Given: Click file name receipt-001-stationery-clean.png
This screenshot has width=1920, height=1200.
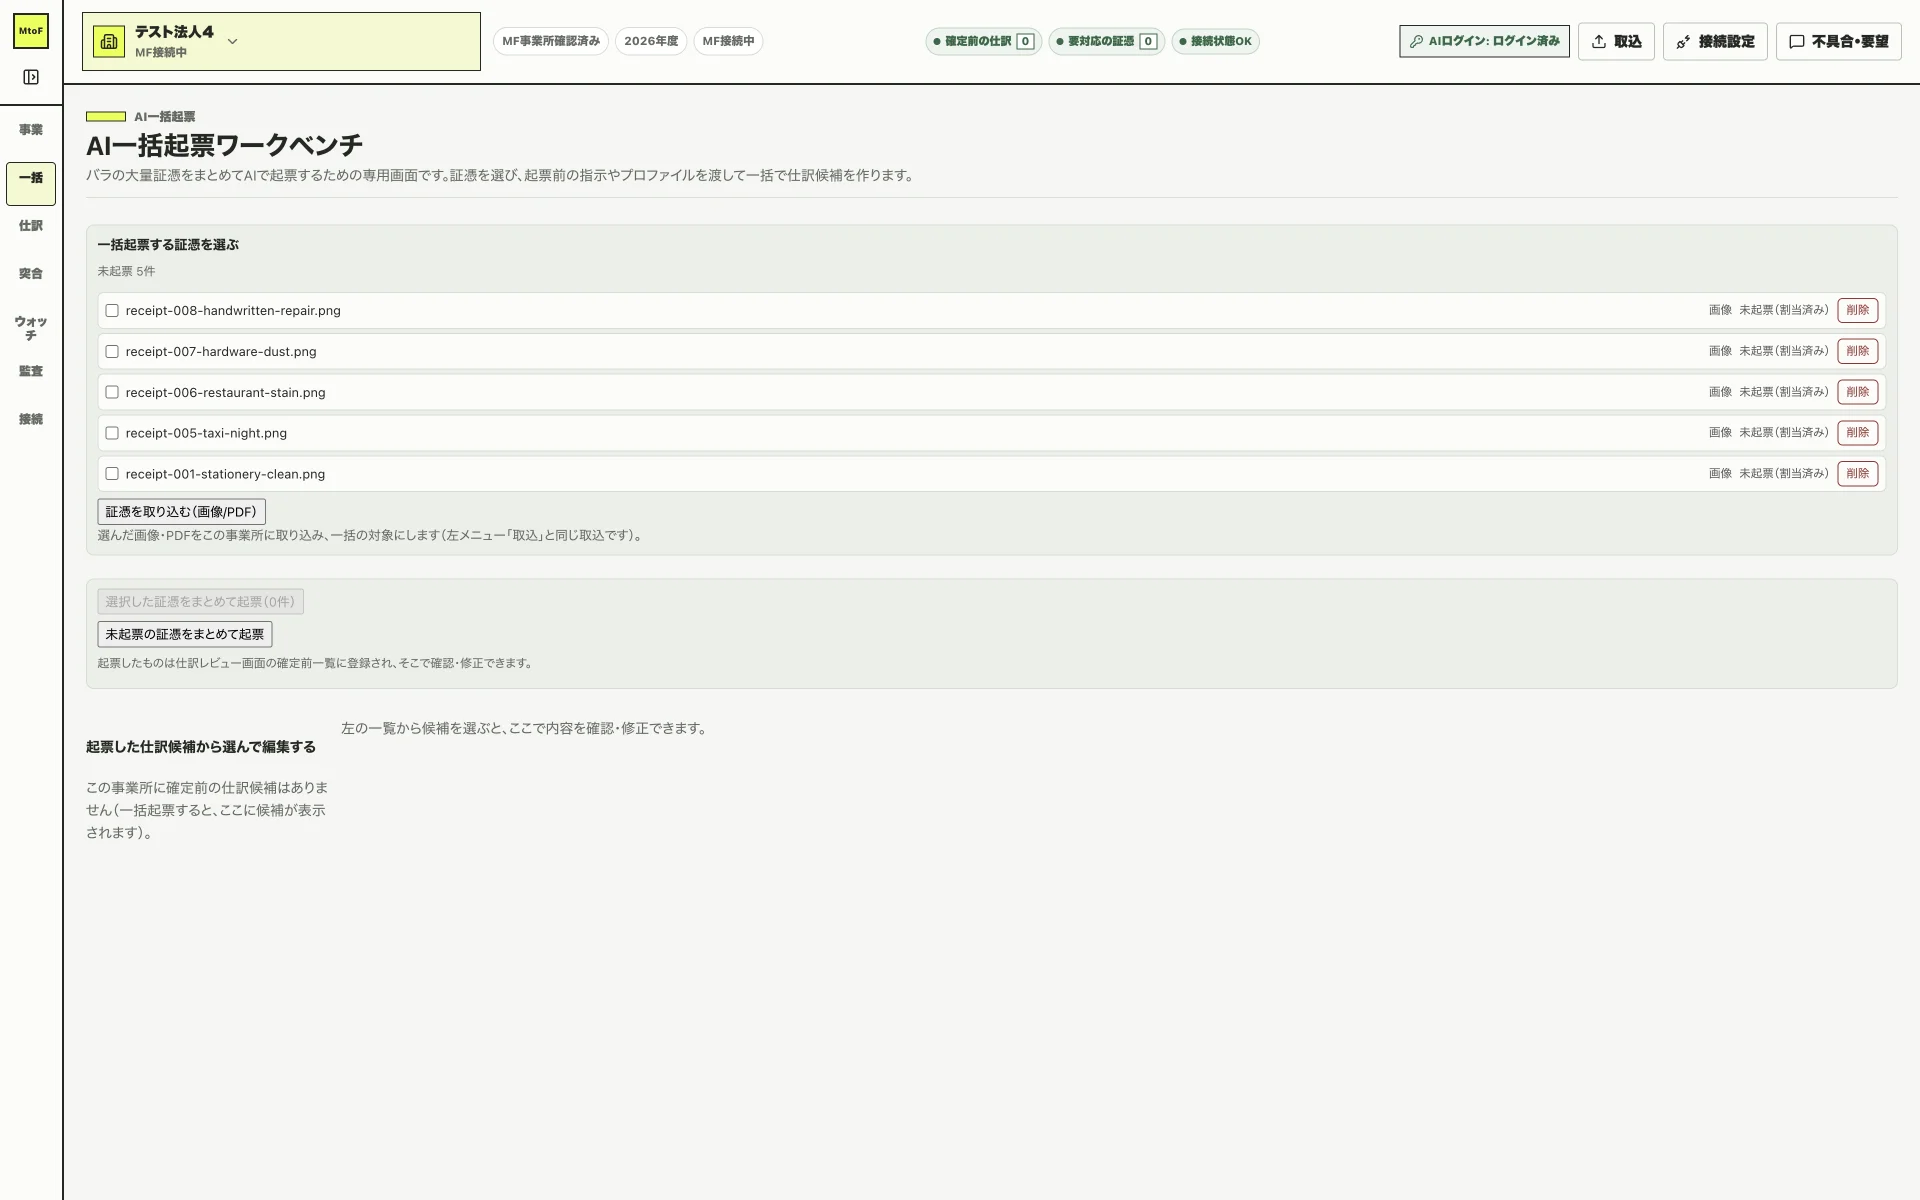Looking at the screenshot, I should point(225,474).
